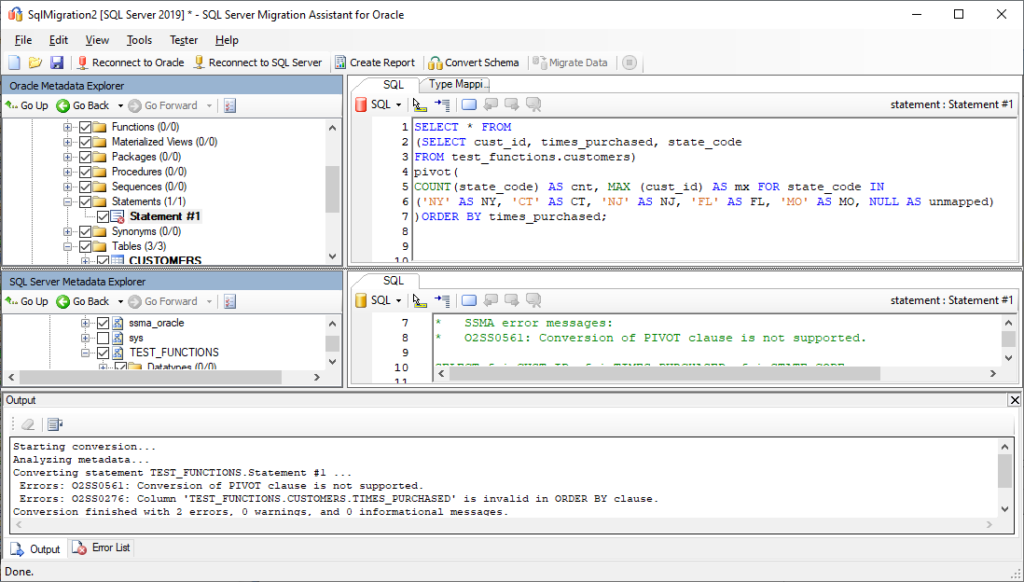The width and height of the screenshot is (1024, 582).
Task: Click Oracle explorer vertical scrollbar thumb
Action: (332, 189)
